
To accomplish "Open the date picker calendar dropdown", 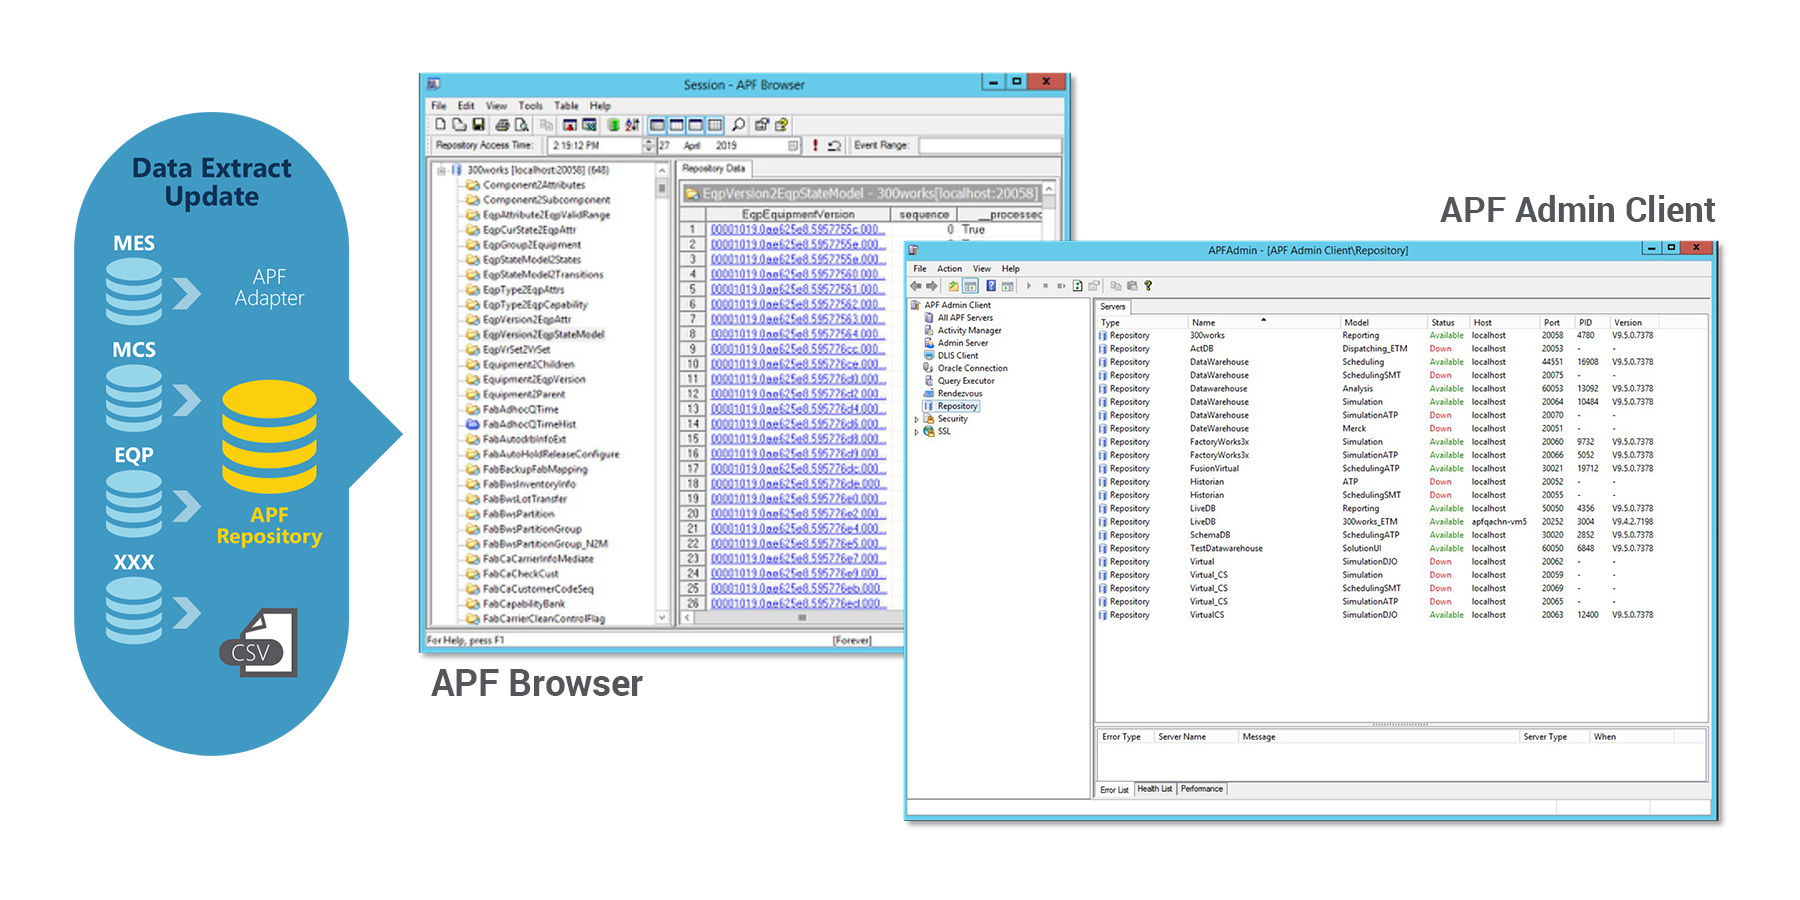I will [793, 146].
